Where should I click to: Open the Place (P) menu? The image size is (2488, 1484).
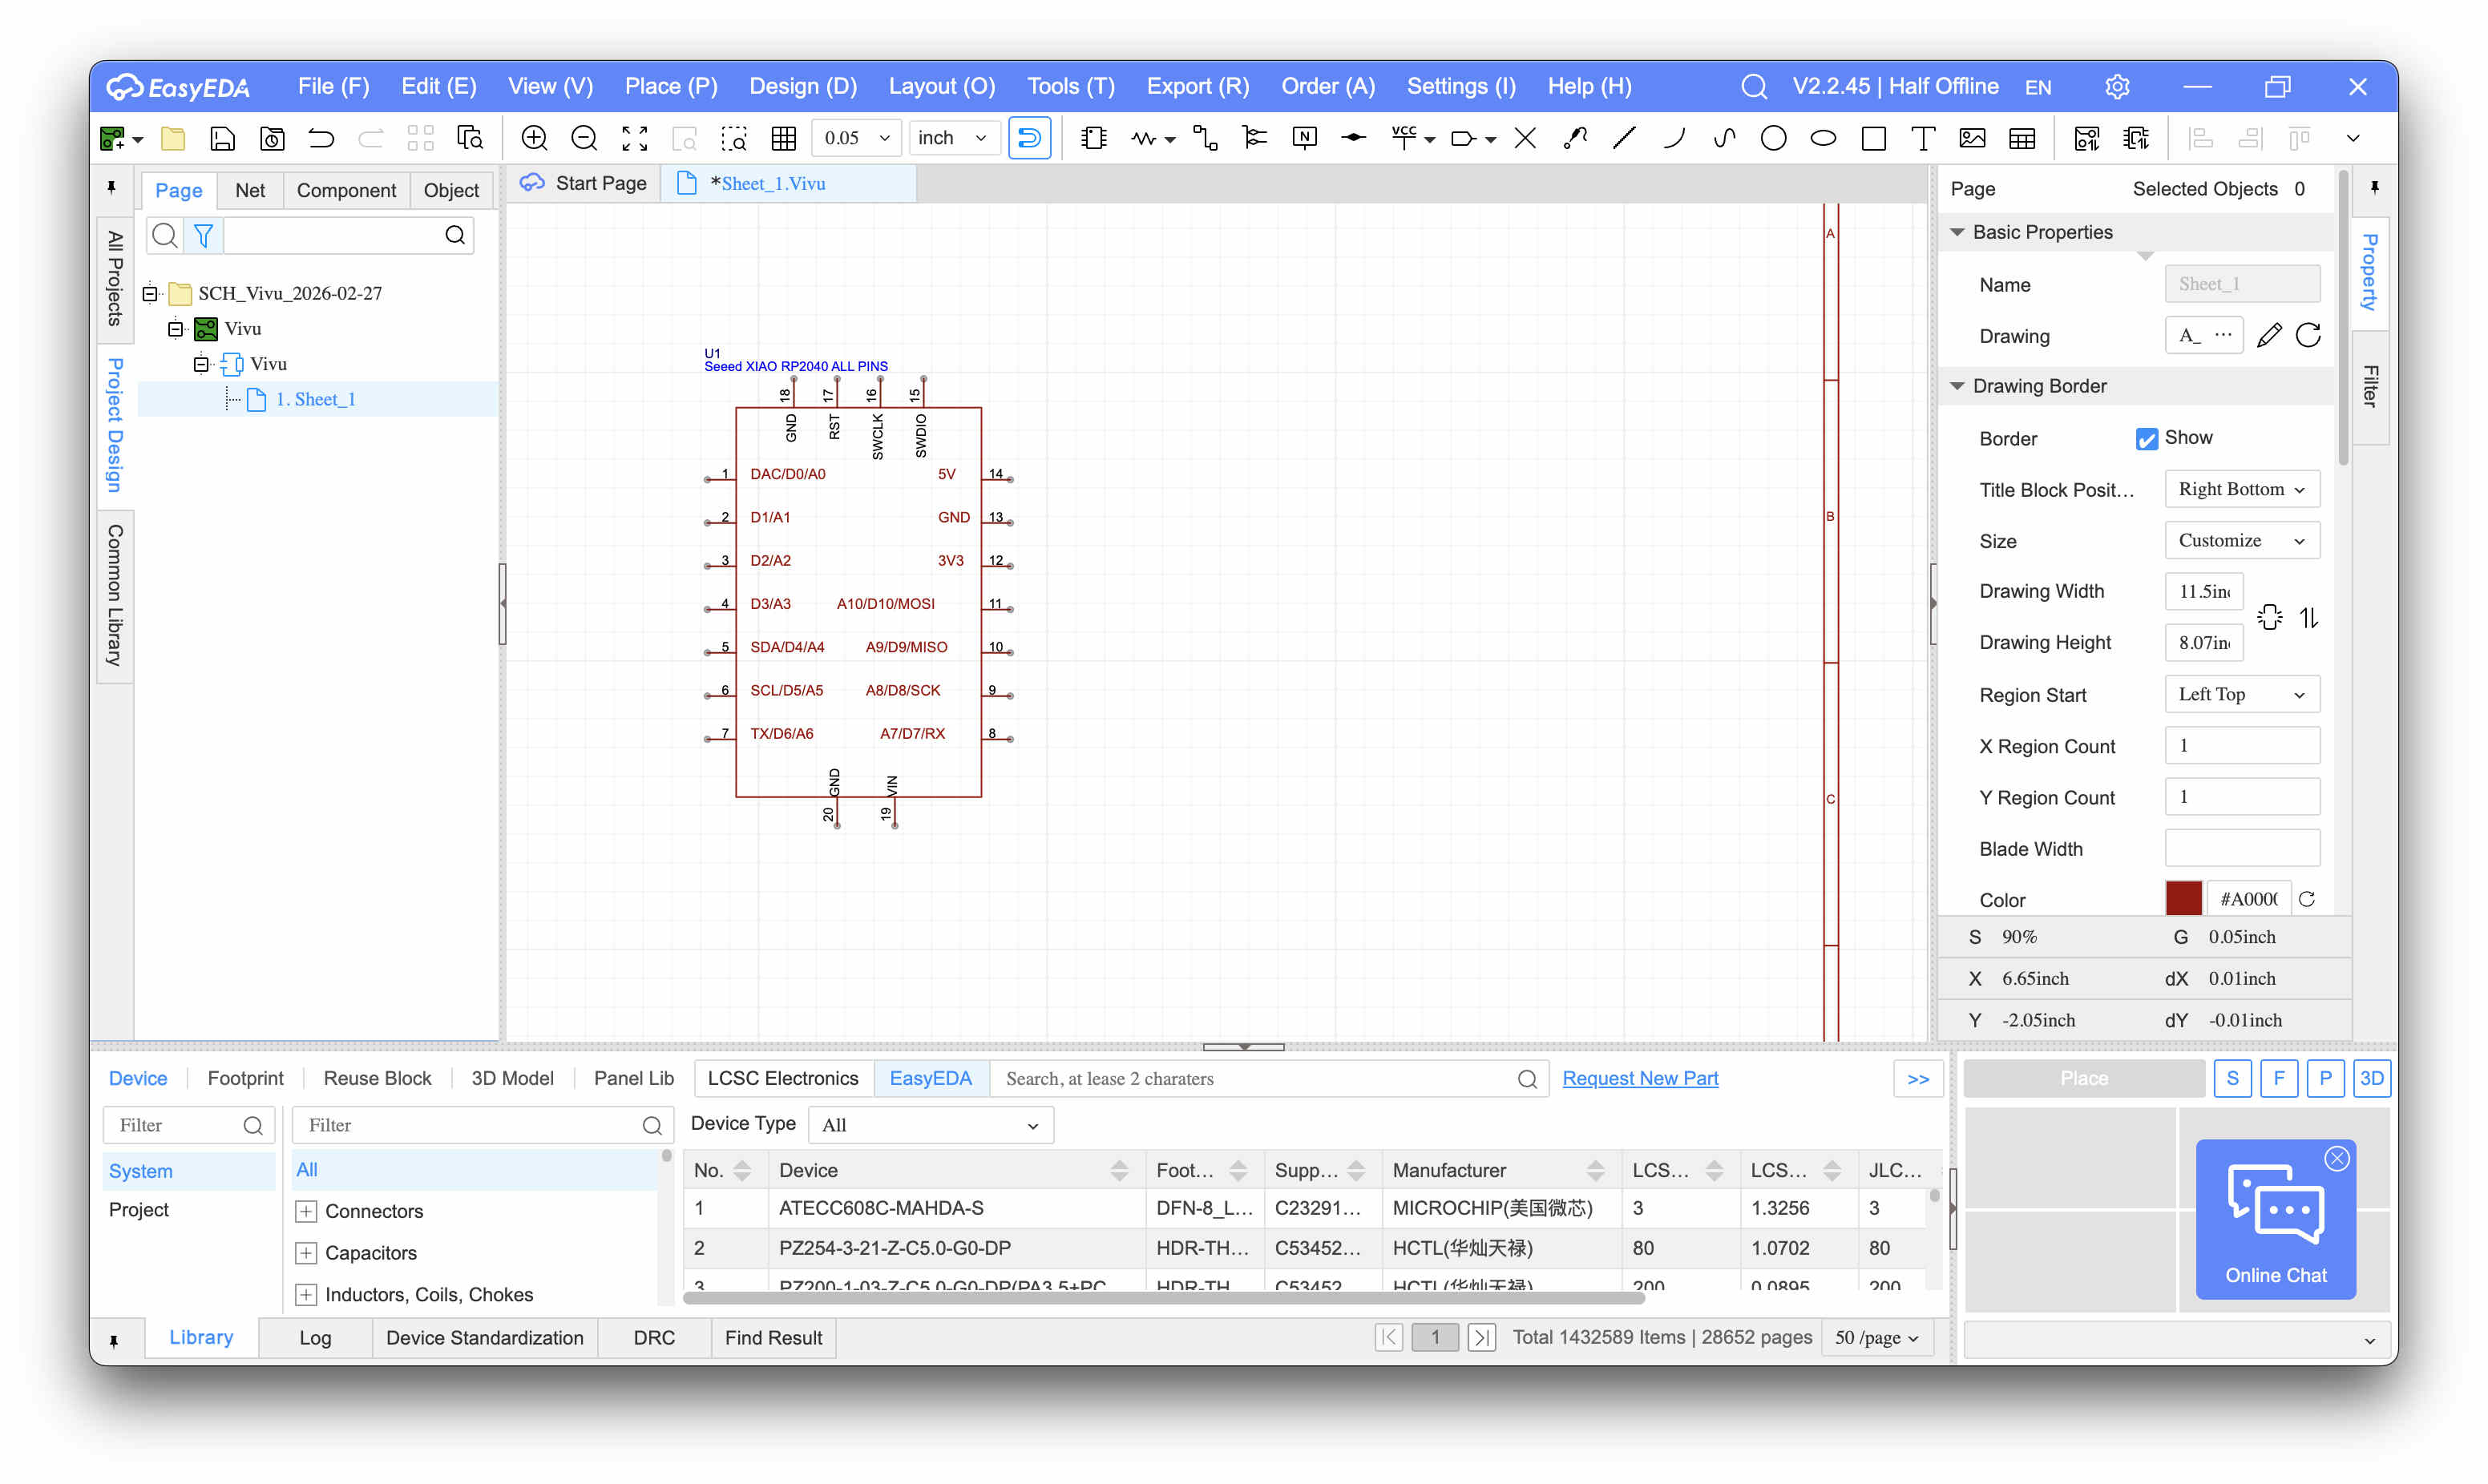click(670, 86)
